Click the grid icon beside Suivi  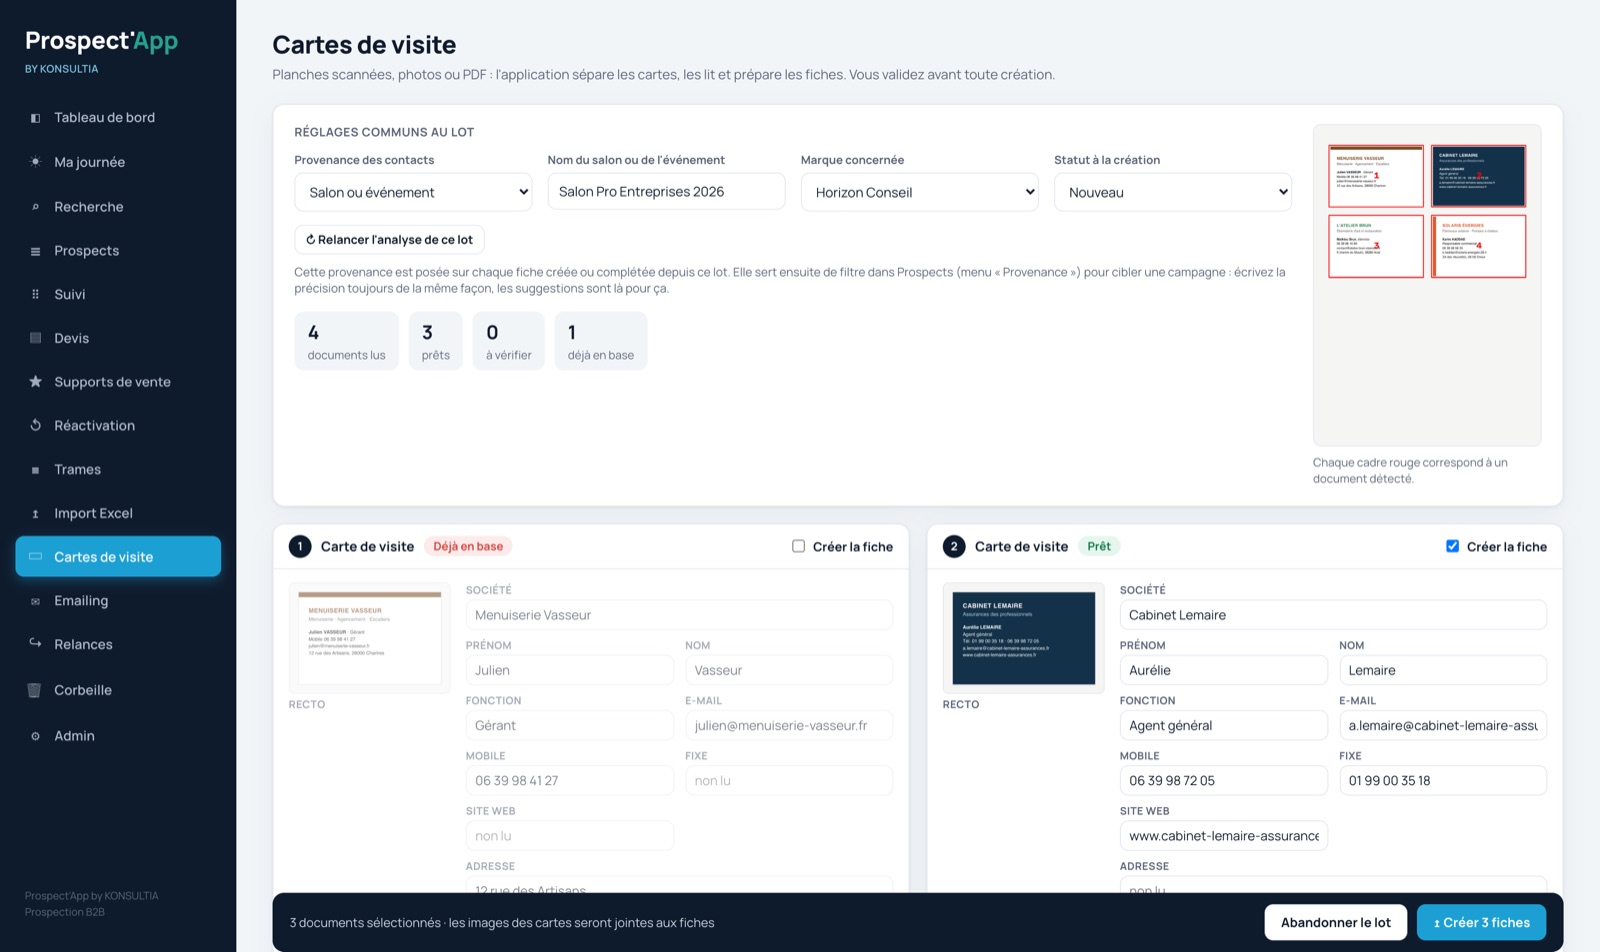pos(35,294)
